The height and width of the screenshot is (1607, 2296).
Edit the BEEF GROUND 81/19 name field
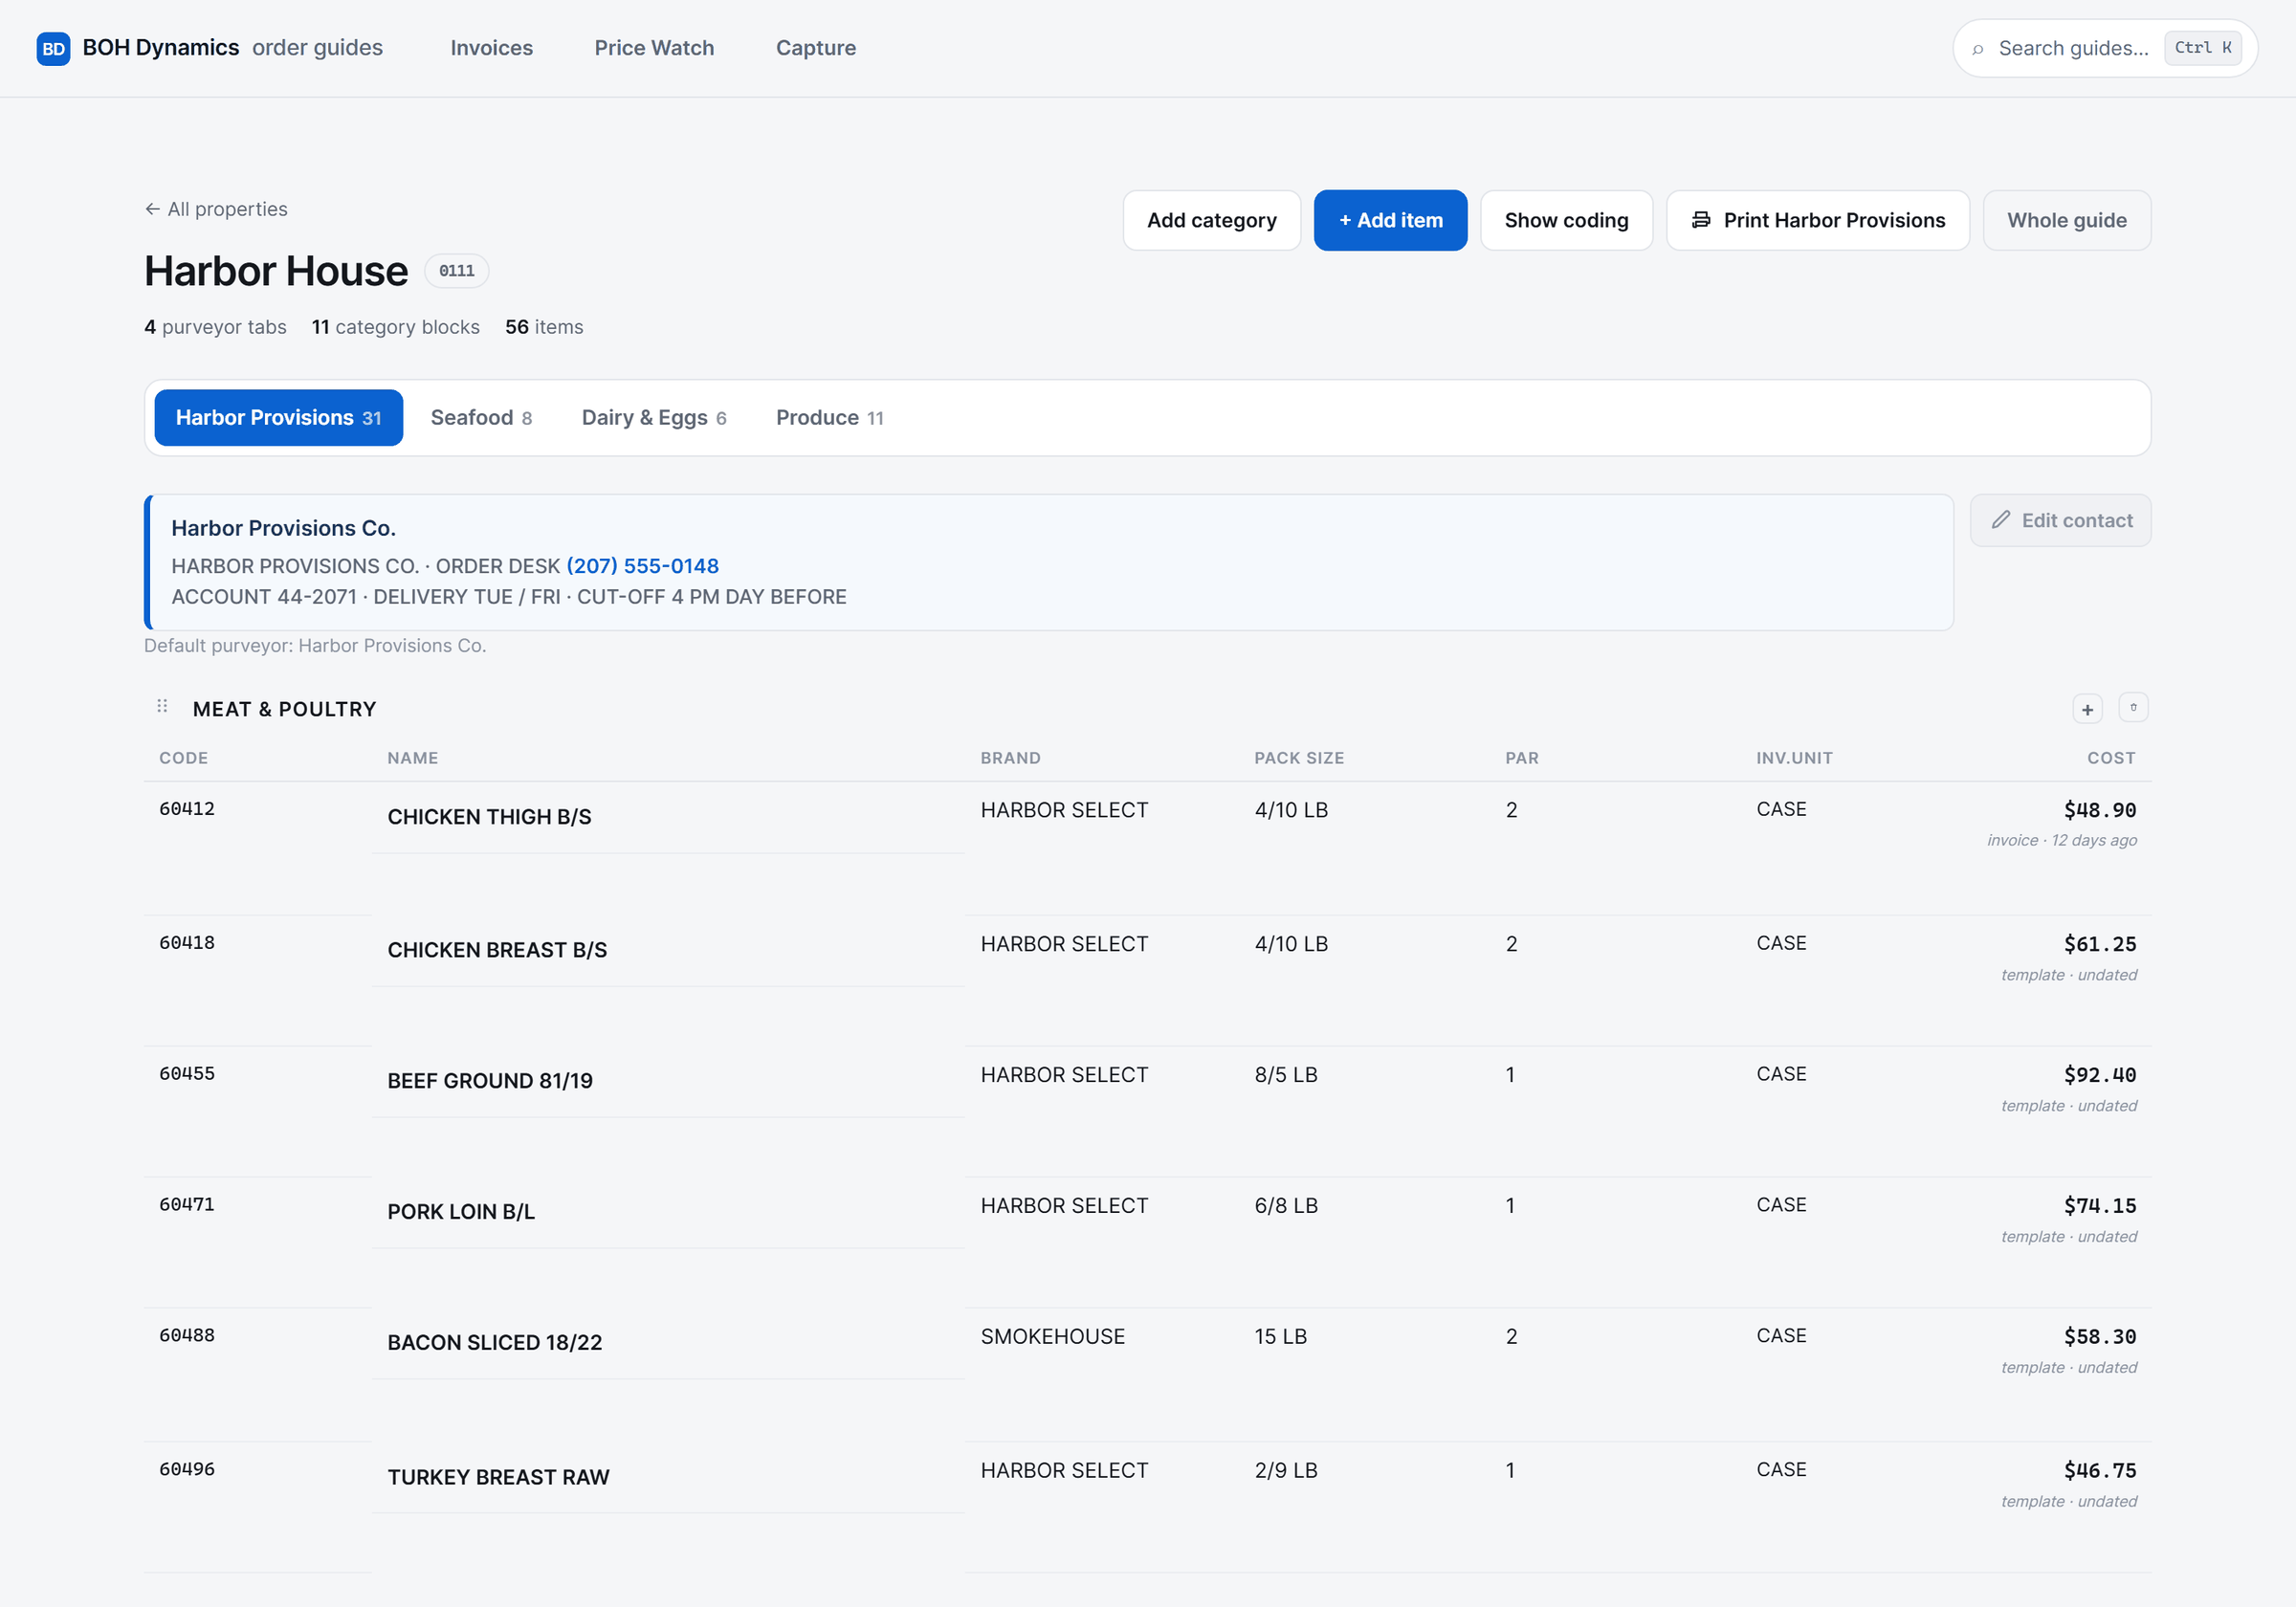[x=668, y=1081]
